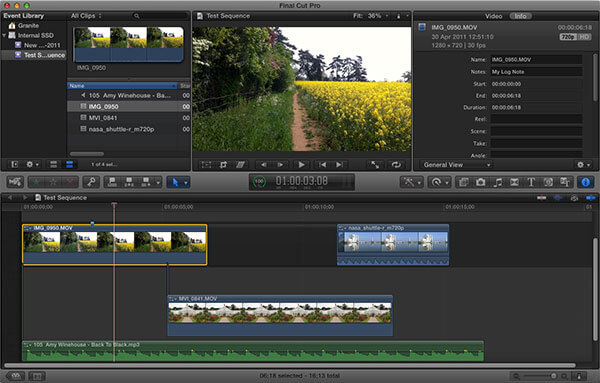Open the Enhancements magic wand menu

pos(411,182)
